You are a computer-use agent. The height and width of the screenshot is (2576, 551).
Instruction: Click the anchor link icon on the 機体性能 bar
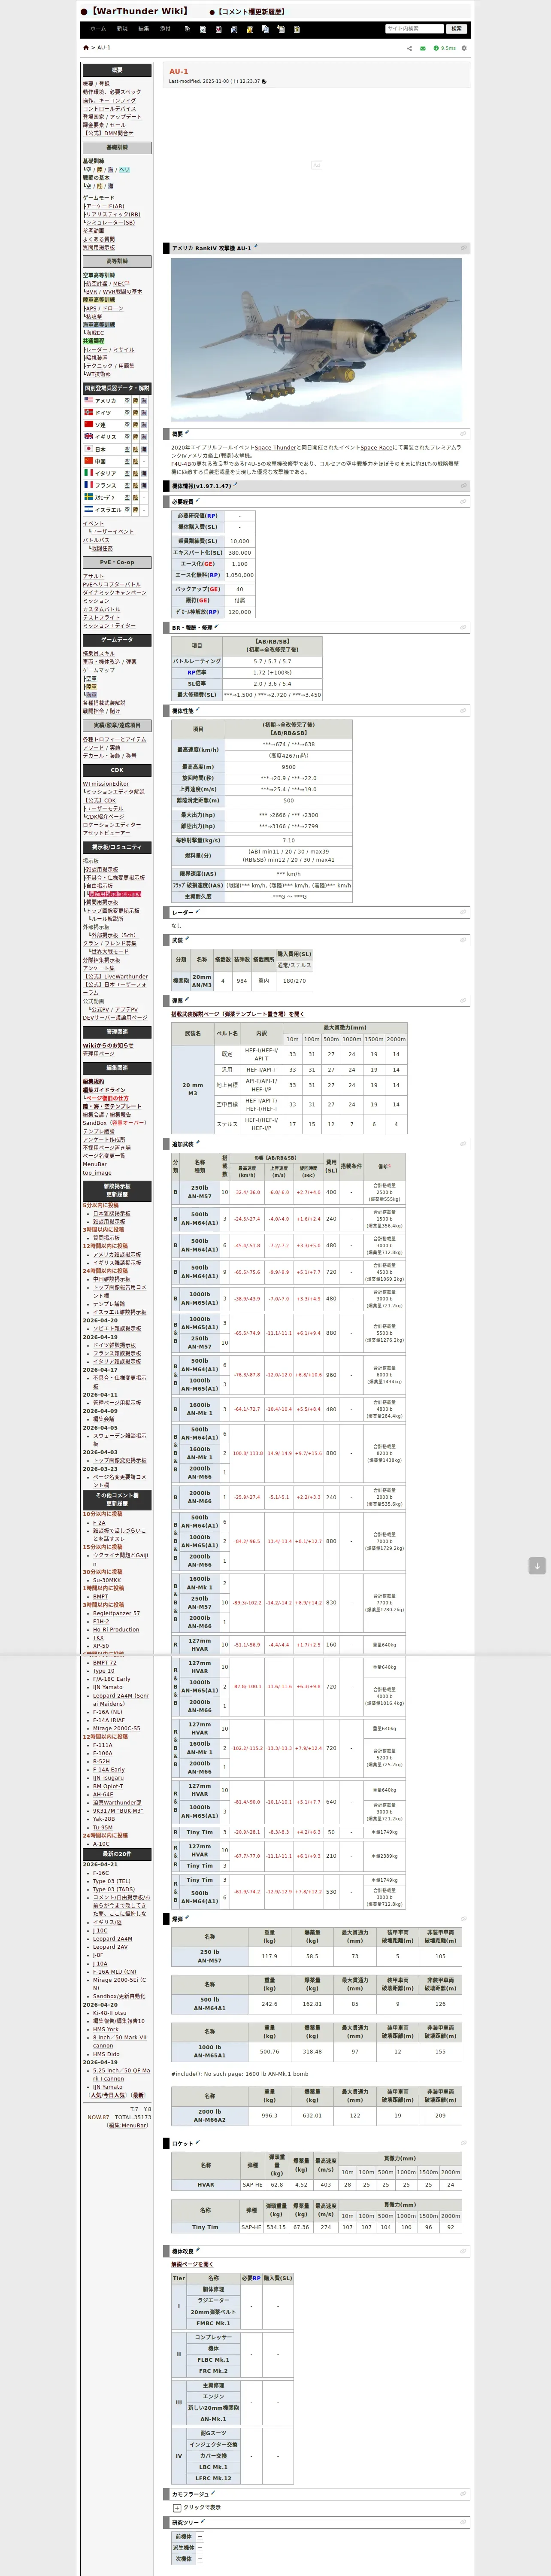tap(463, 711)
